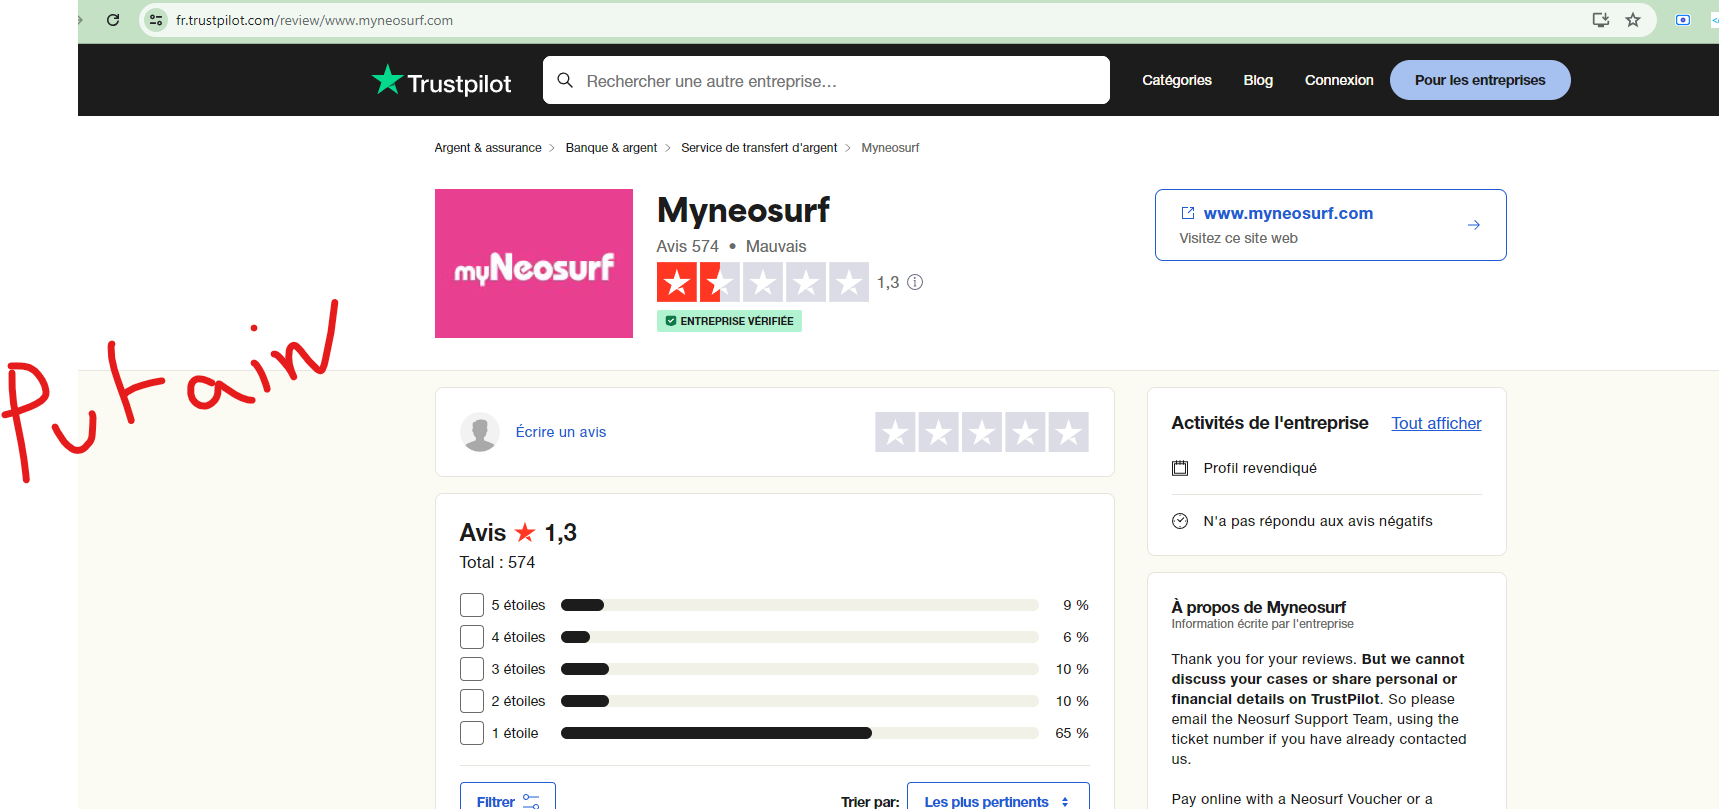Viewport: 1719px width, 809px height.
Task: Click the user avatar next to Écrire un avis
Action: pyautogui.click(x=480, y=432)
